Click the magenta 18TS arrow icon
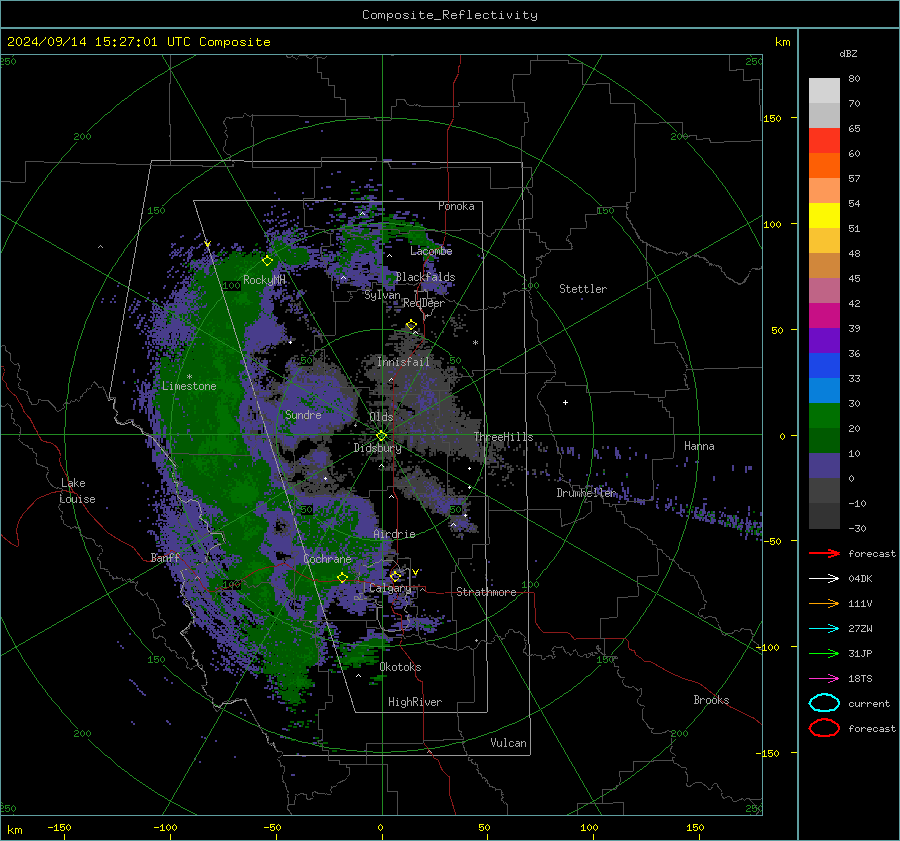 824,679
